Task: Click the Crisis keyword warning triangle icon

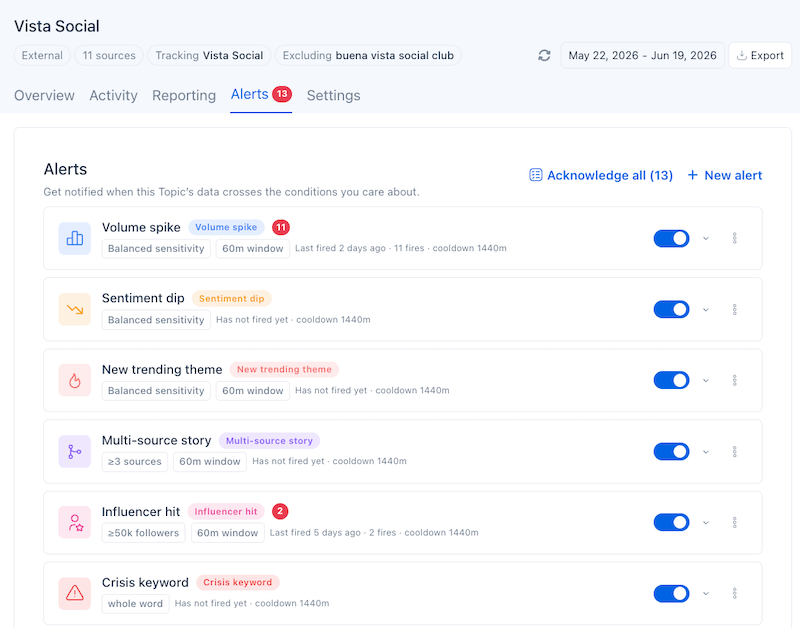Action: [74, 593]
